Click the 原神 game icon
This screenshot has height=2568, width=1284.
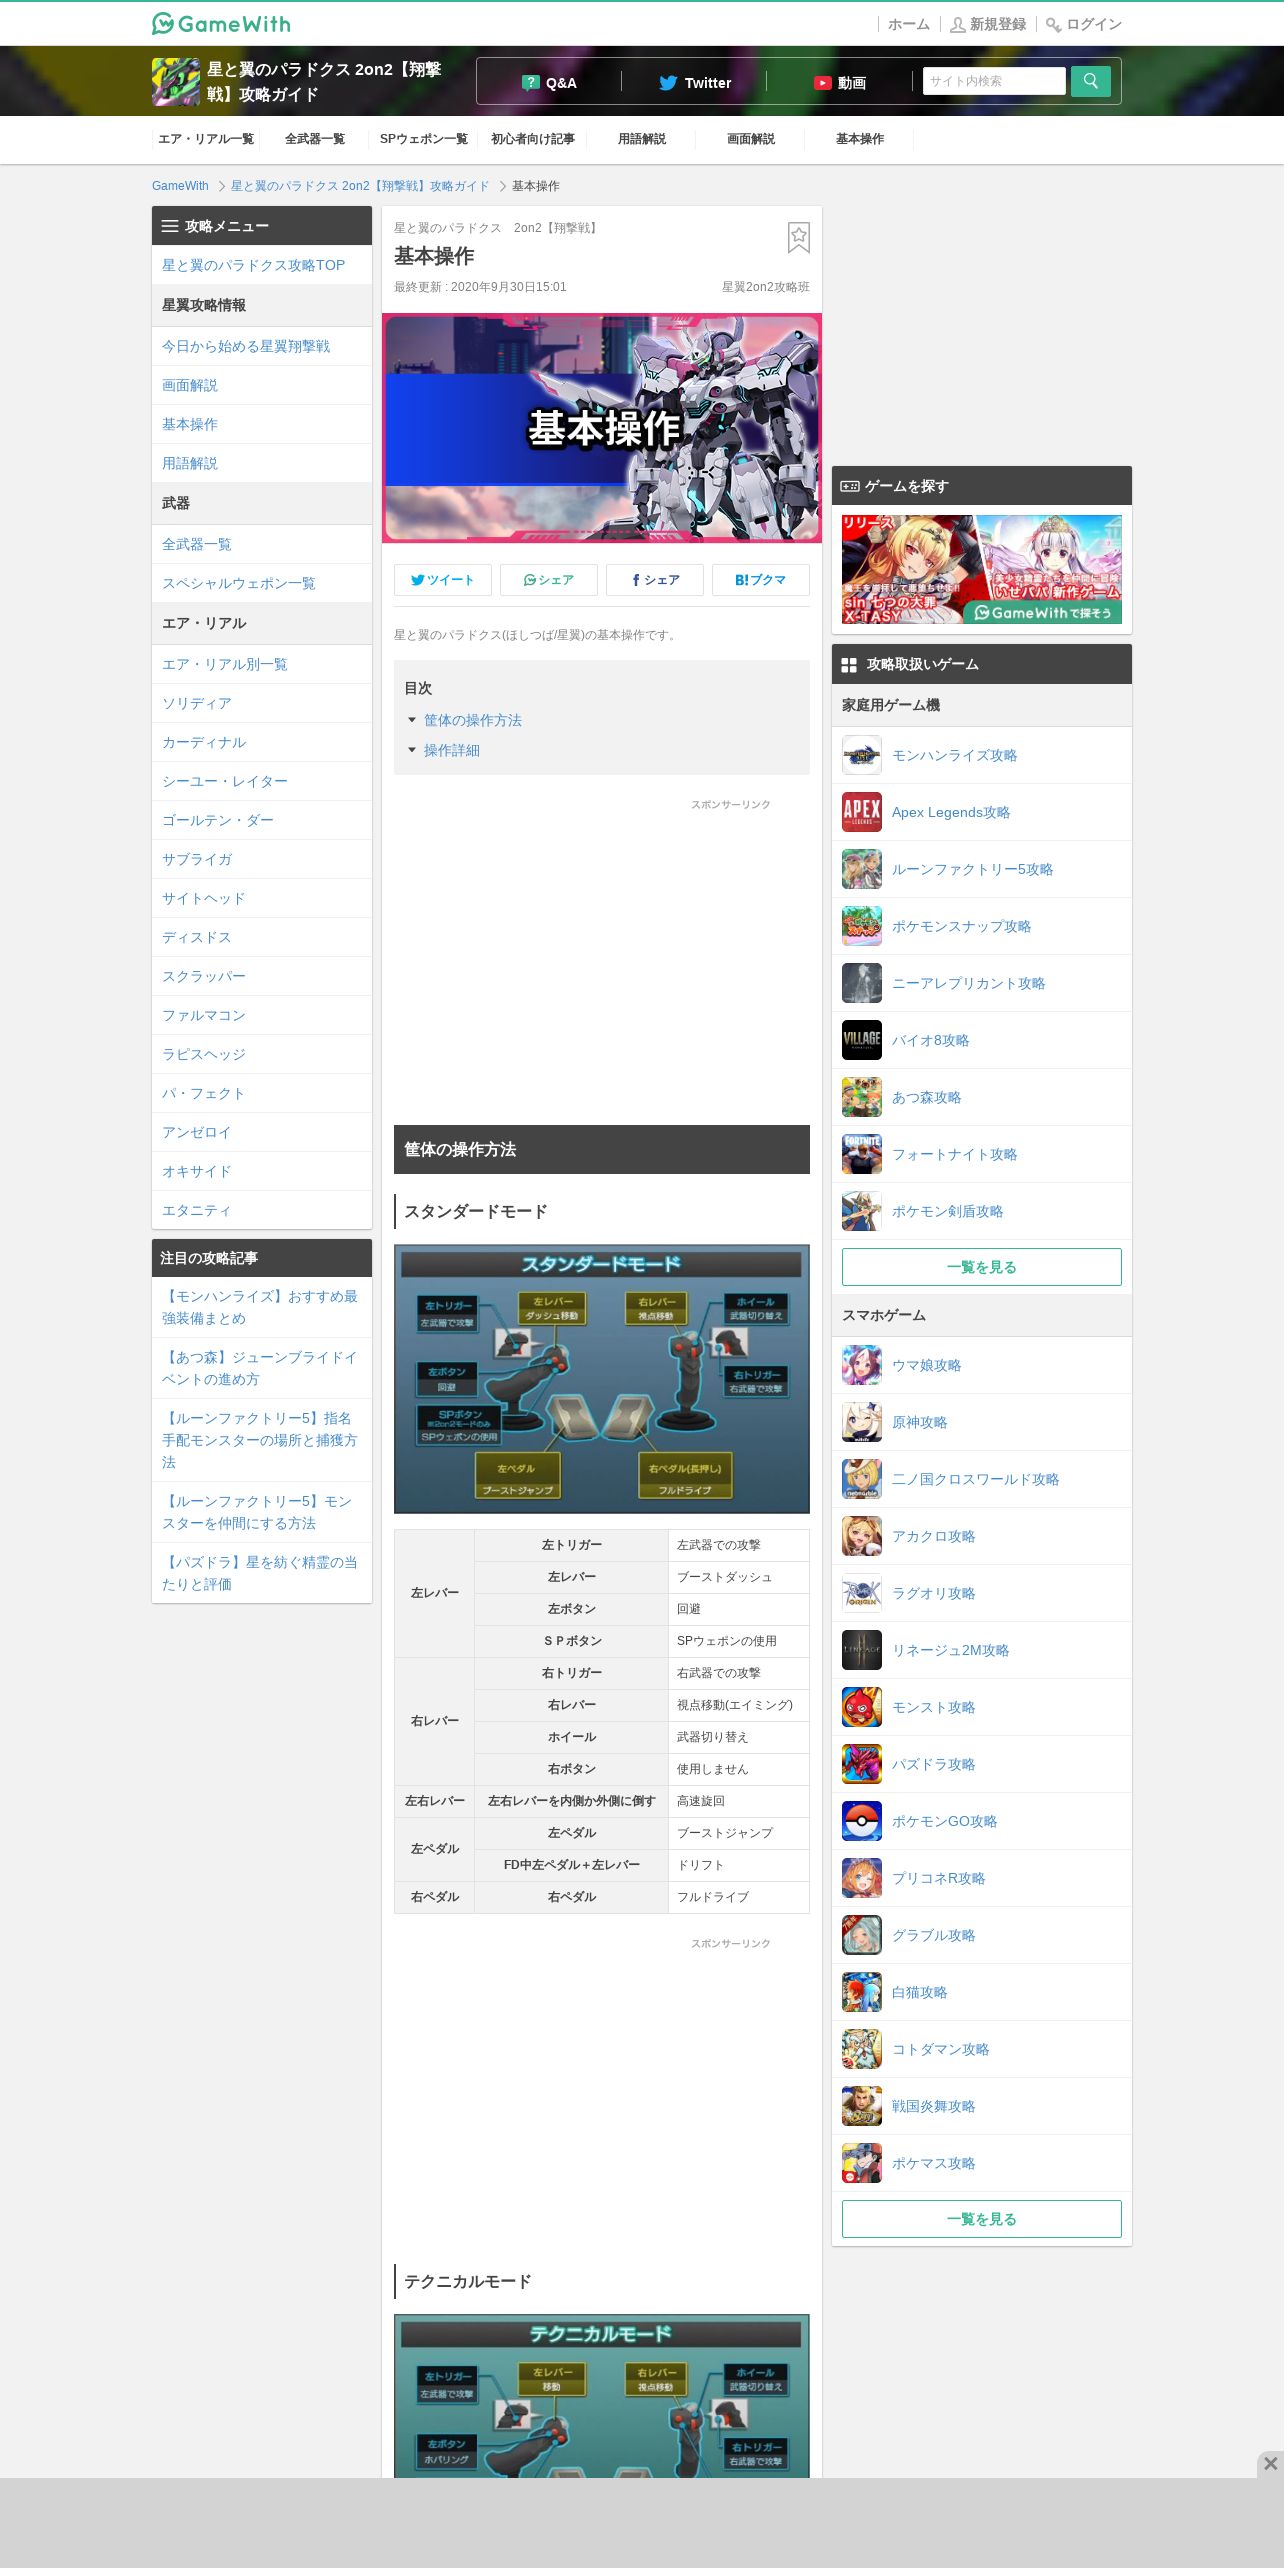862,1422
